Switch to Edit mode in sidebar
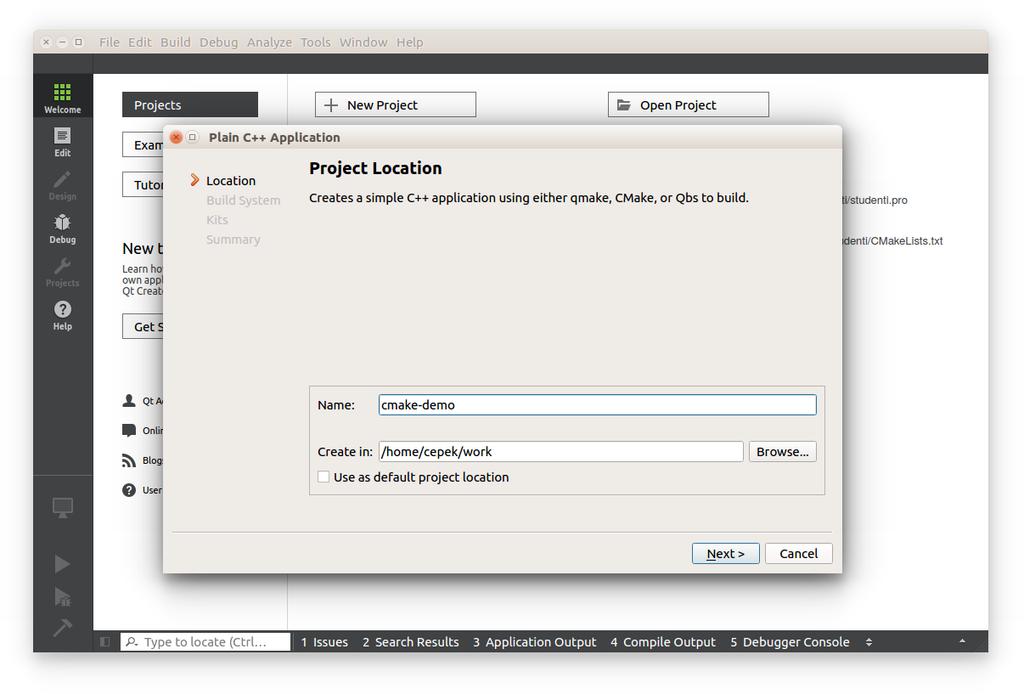 click(63, 142)
